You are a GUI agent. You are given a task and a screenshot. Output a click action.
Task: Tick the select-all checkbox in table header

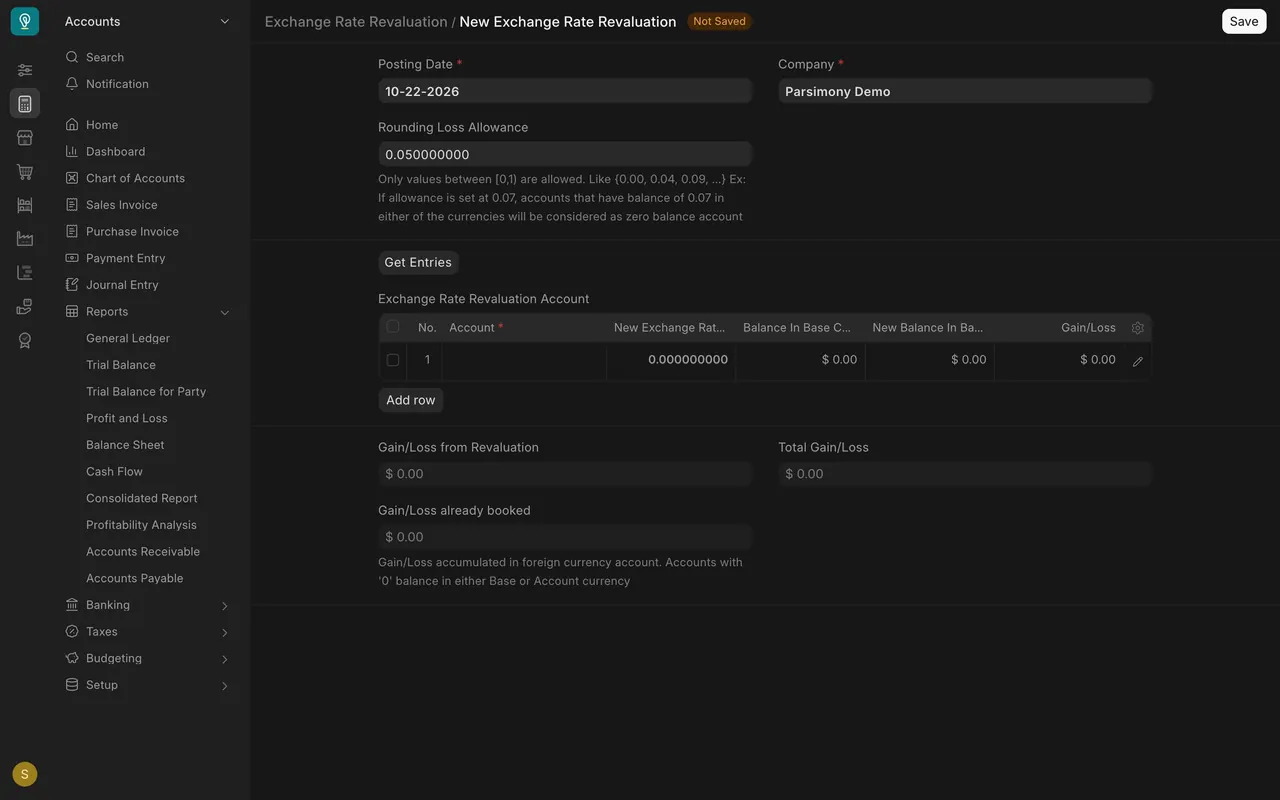[393, 327]
